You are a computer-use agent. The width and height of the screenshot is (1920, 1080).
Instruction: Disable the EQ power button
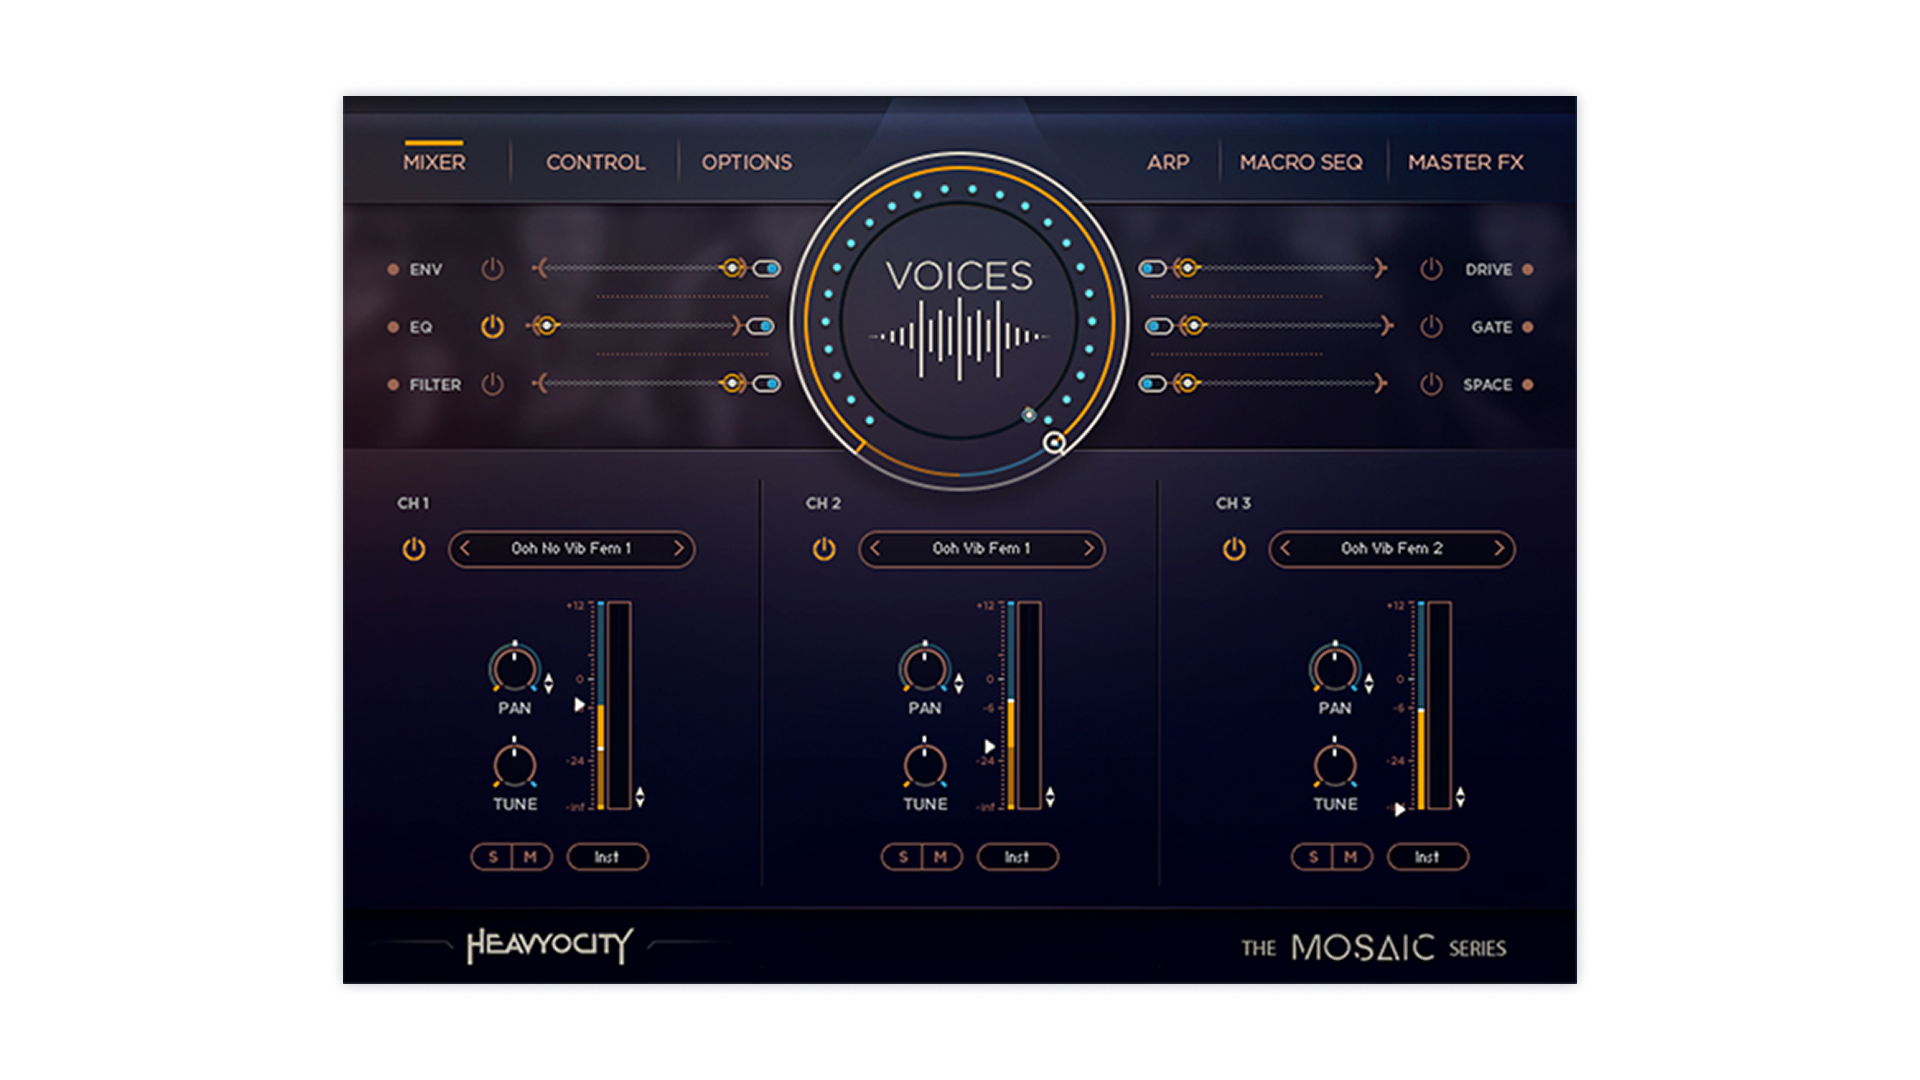click(492, 327)
